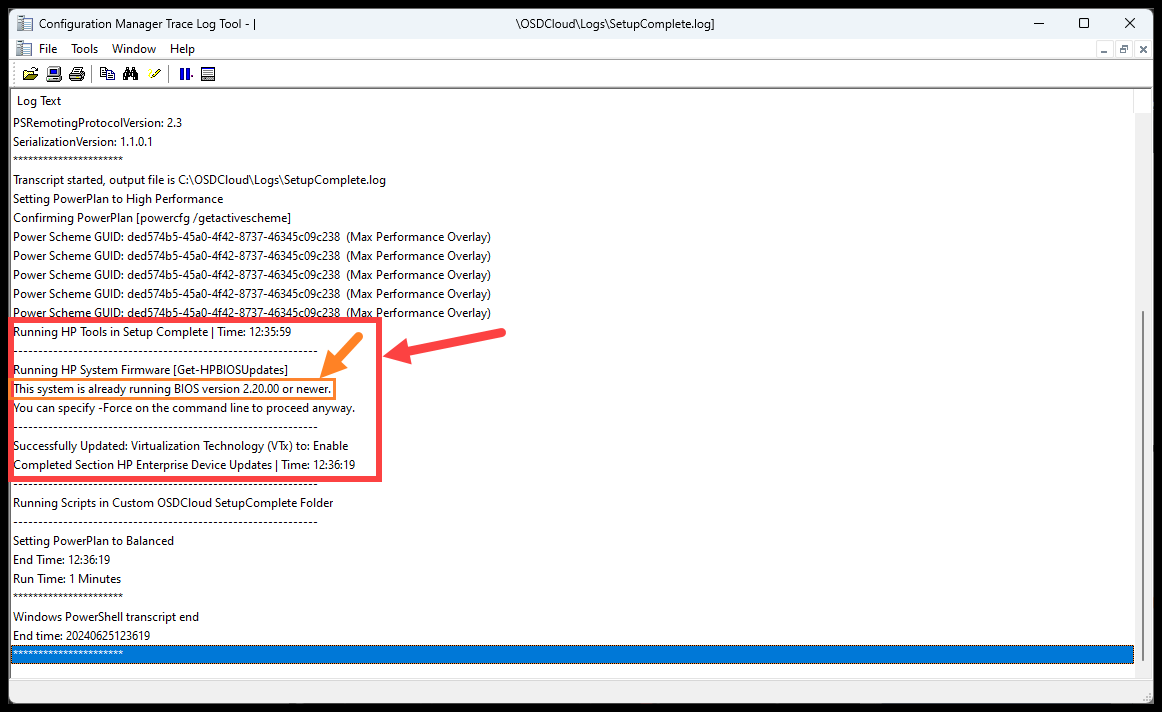
Task: Open the File menu
Action: pyautogui.click(x=48, y=49)
